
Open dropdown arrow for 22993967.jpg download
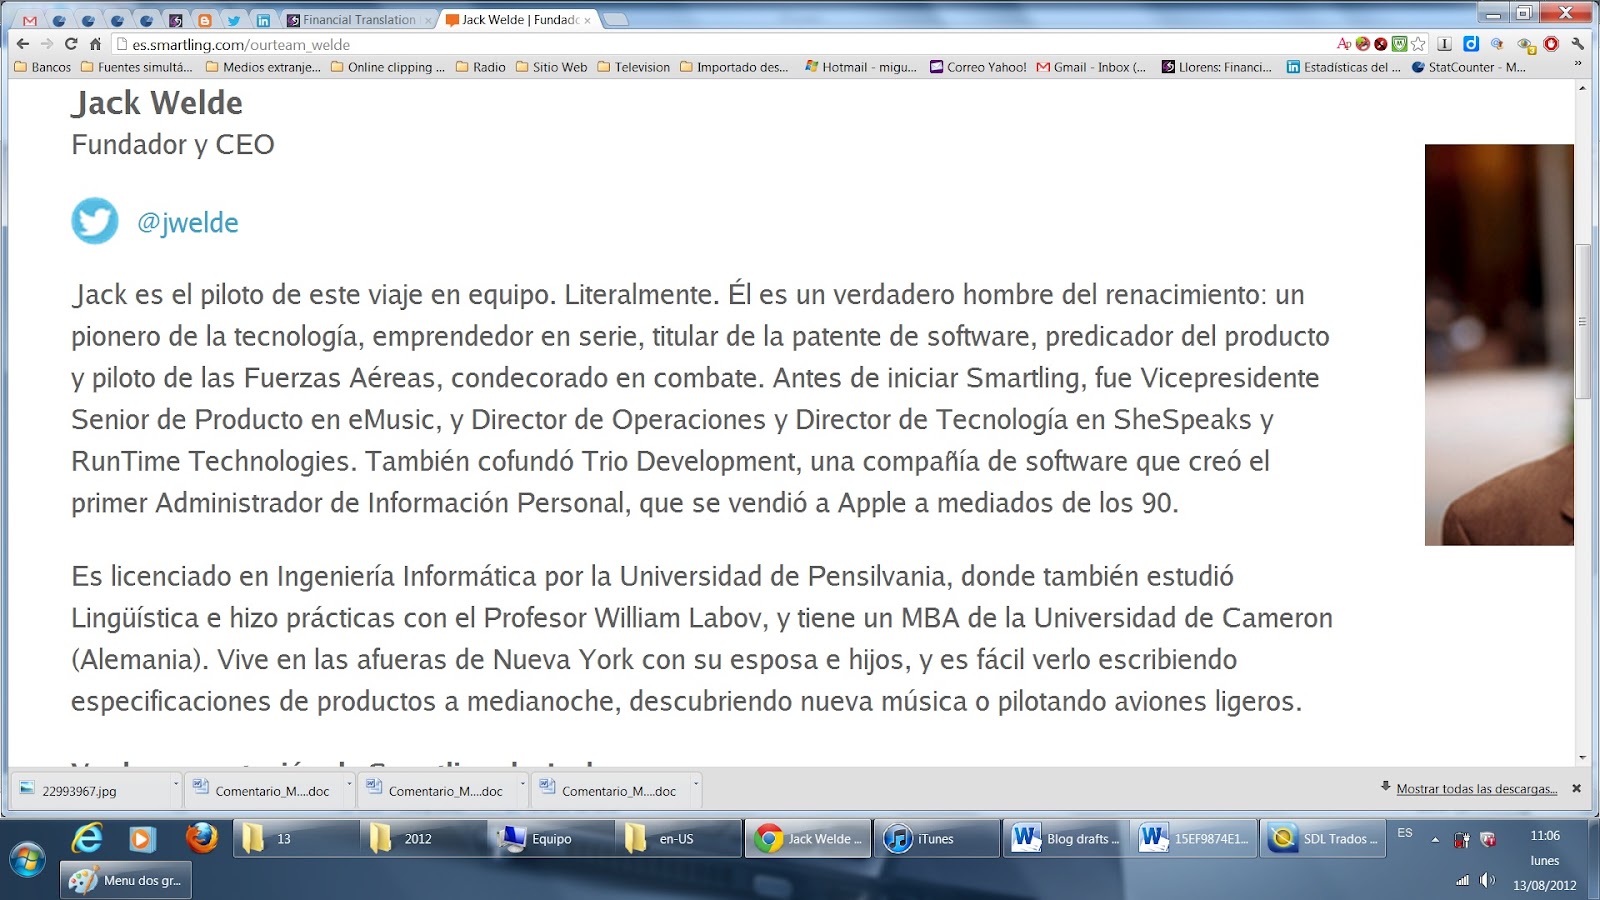(176, 784)
